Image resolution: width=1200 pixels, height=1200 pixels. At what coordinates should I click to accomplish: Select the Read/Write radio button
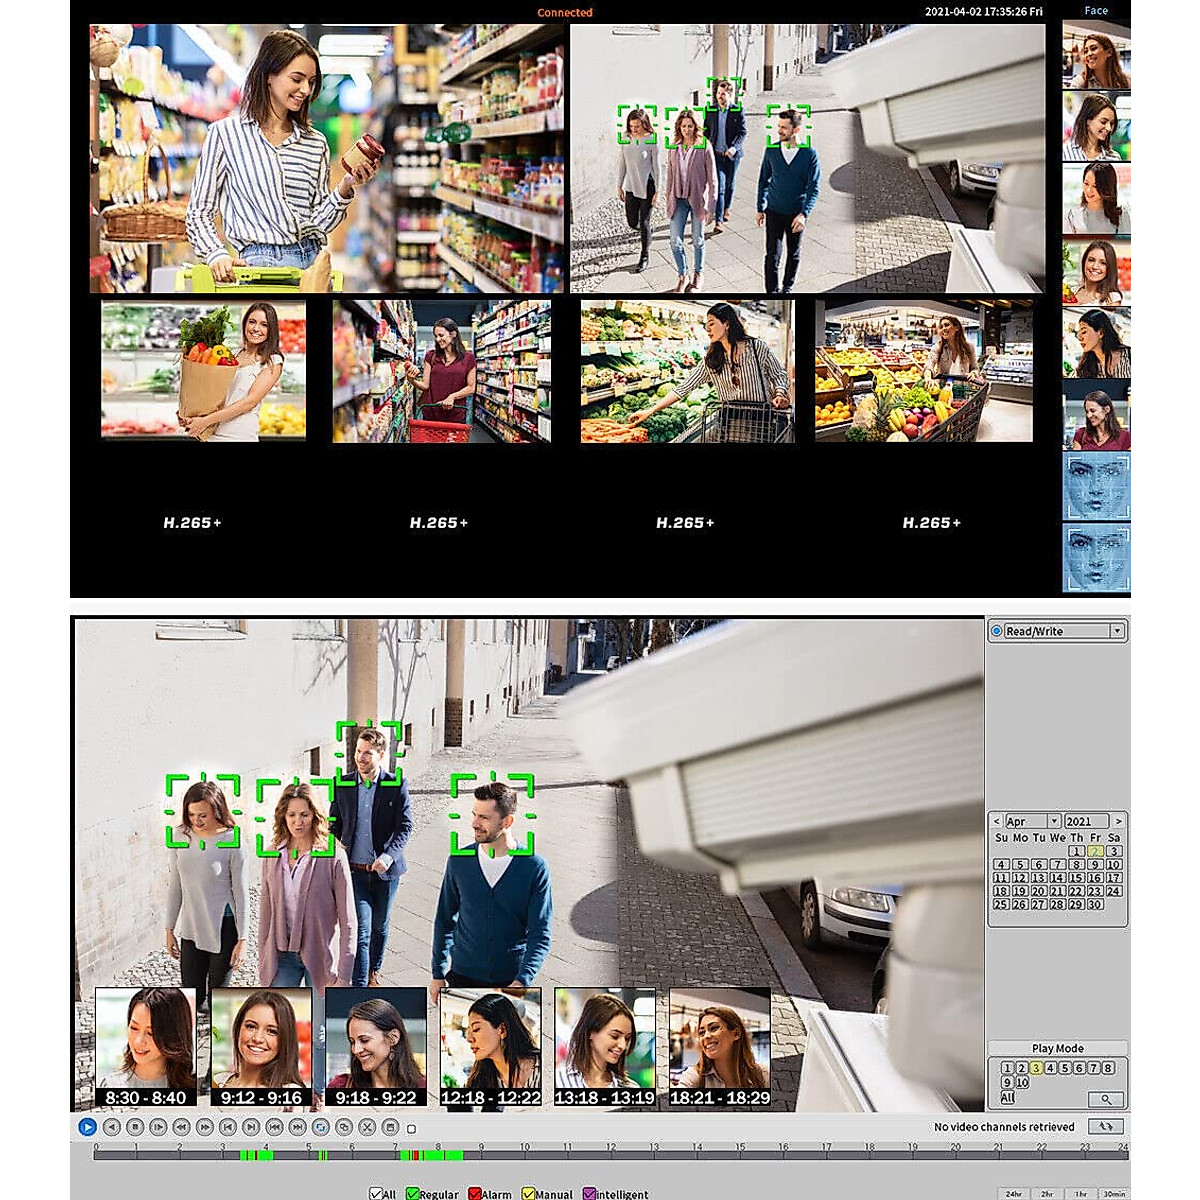tap(997, 631)
